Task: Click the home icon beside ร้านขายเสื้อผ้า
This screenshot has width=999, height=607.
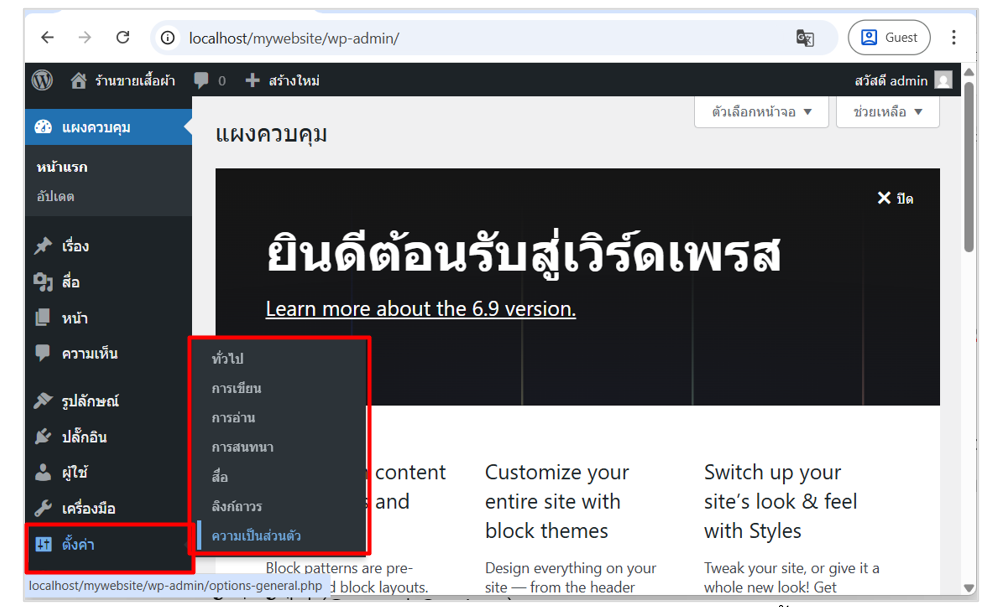Action: (x=79, y=81)
